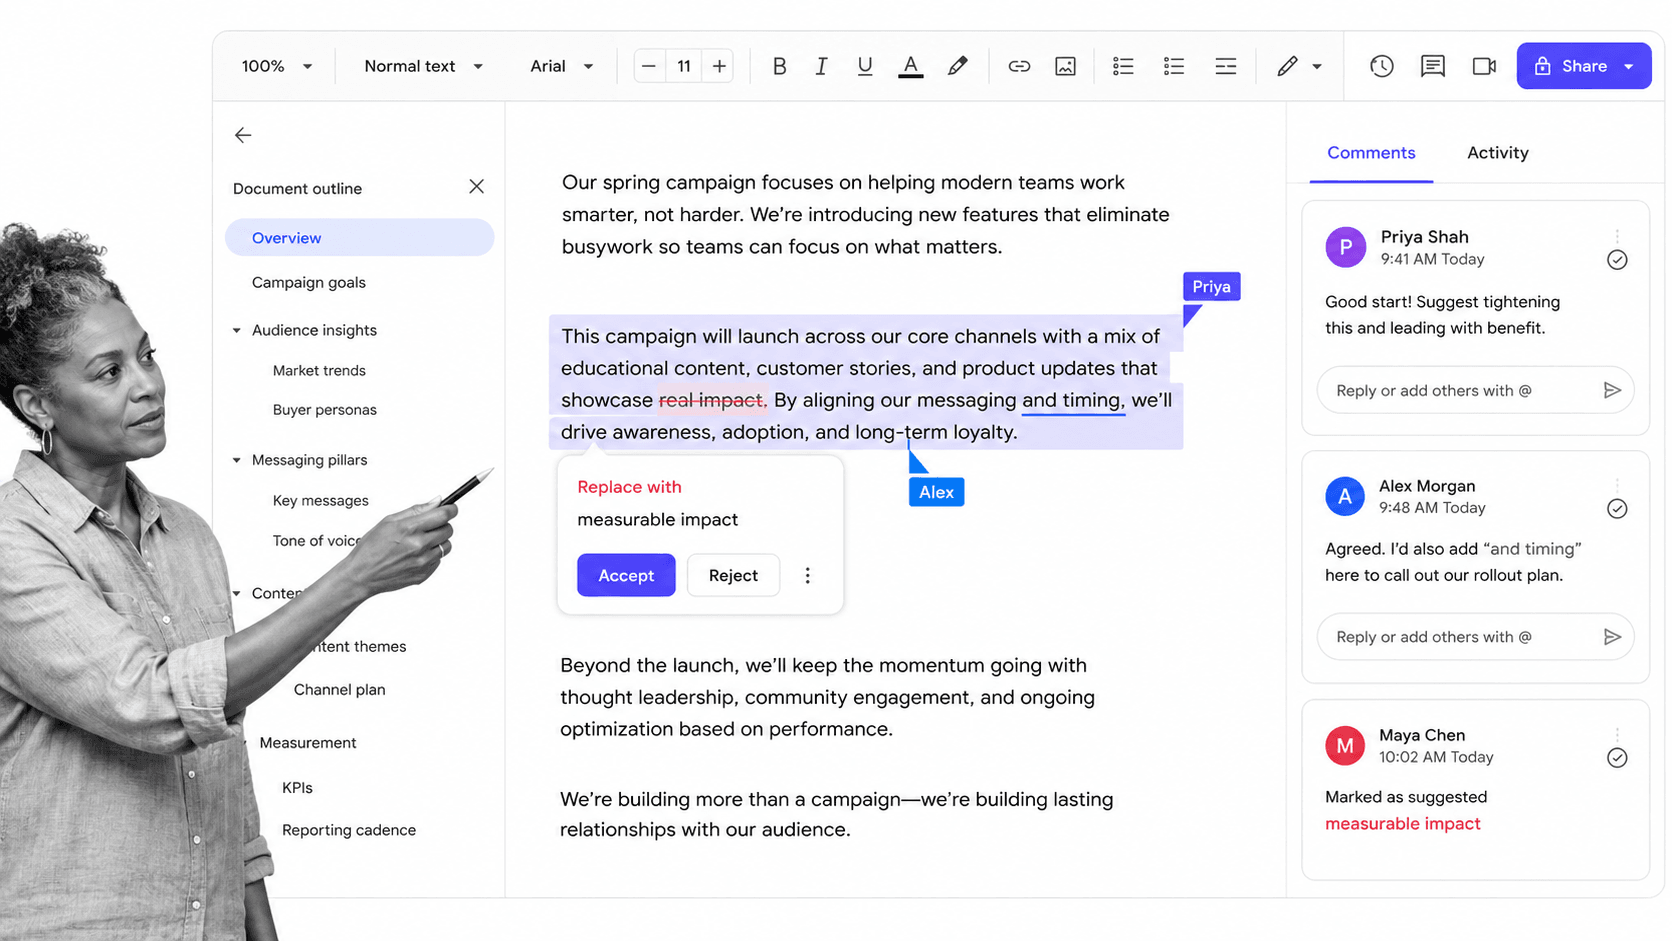This screenshot has height=941, width=1672.
Task: Send reply to Priya Shah's comment
Action: coord(1612,391)
